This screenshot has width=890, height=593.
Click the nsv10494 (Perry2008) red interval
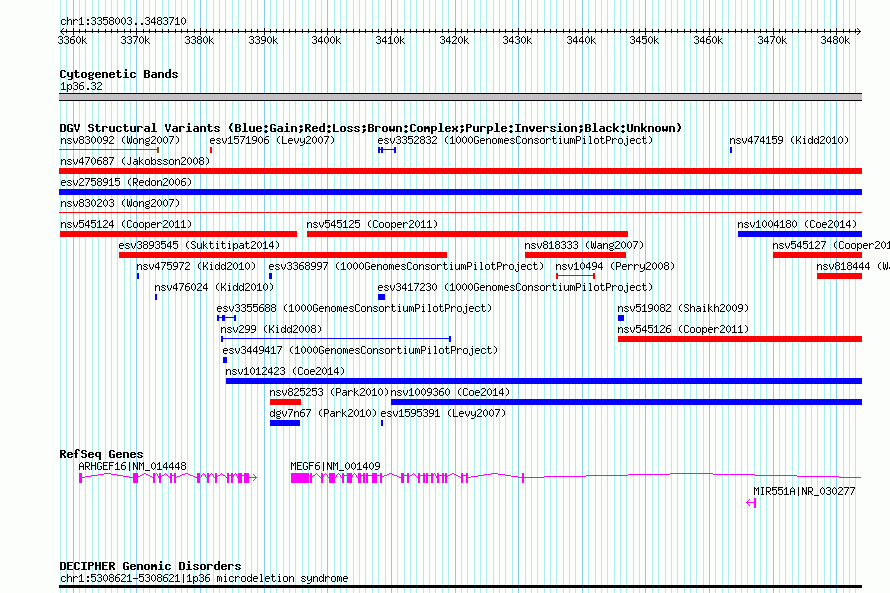(x=576, y=276)
